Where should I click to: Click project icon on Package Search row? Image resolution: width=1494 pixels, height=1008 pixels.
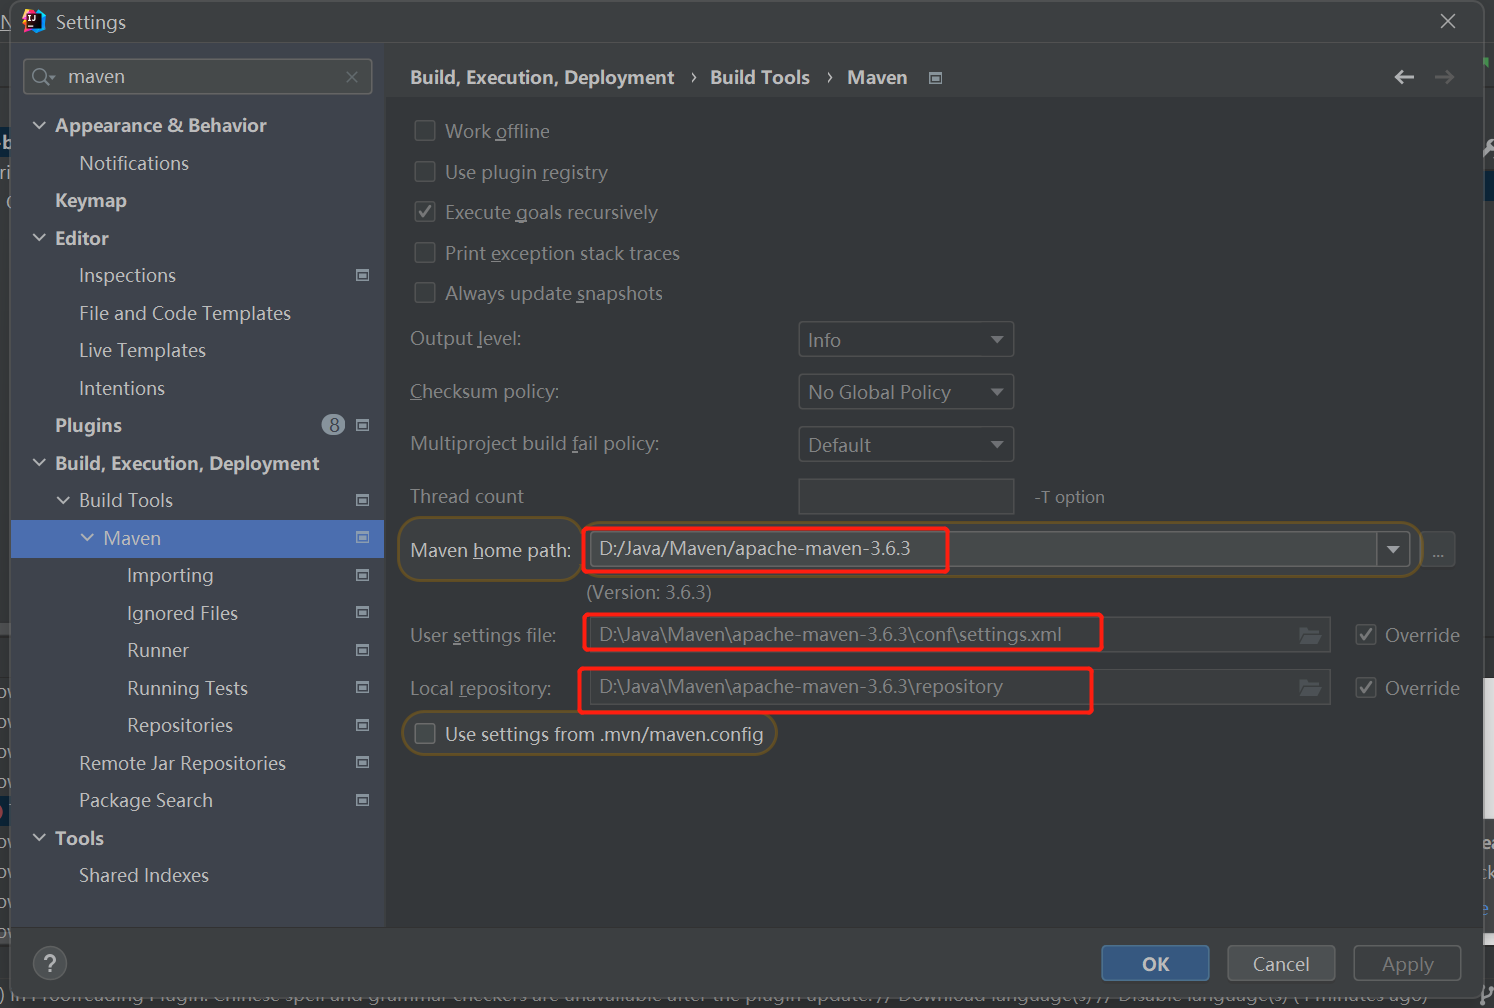[363, 800]
